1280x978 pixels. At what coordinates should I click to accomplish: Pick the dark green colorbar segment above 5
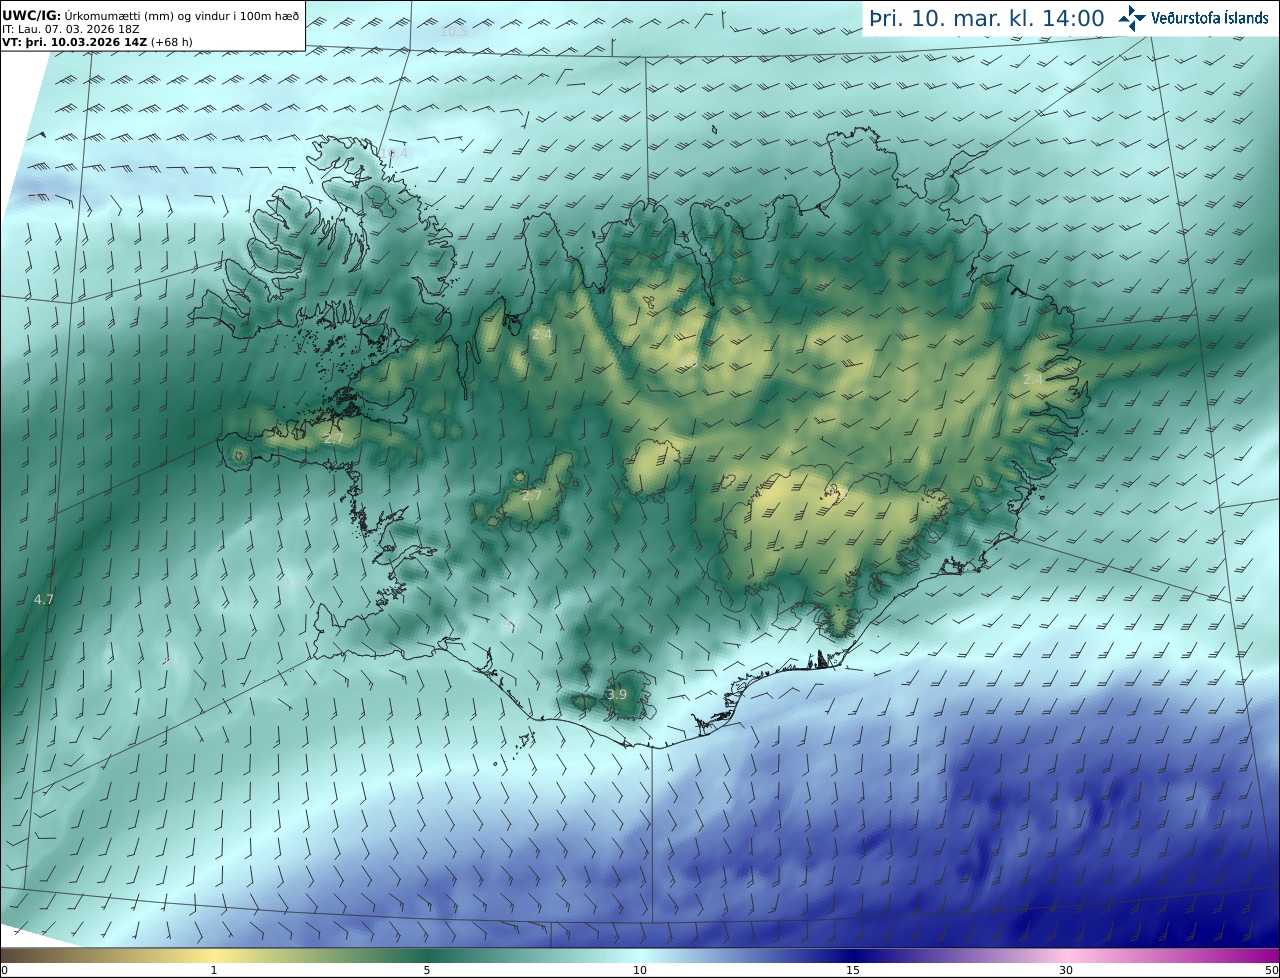click(427, 955)
